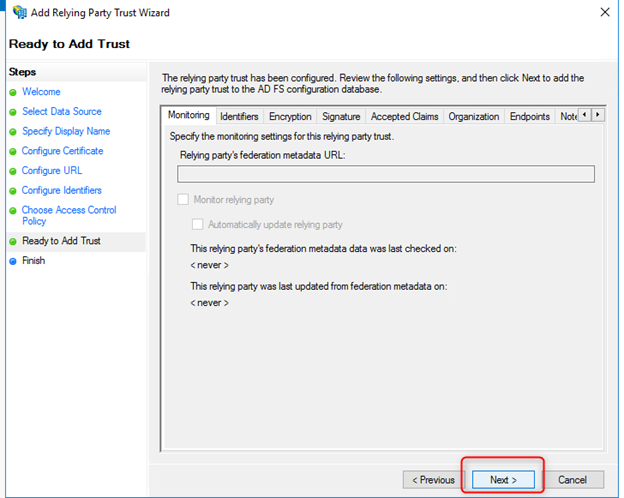Viewport: 624px width, 498px height.
Task: Cancel the wizard
Action: (572, 480)
